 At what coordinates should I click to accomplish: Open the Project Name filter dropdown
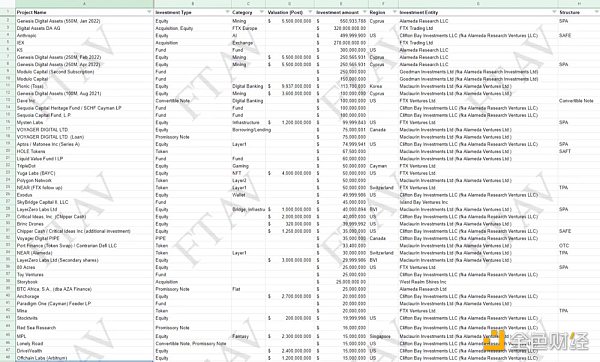click(149, 12)
